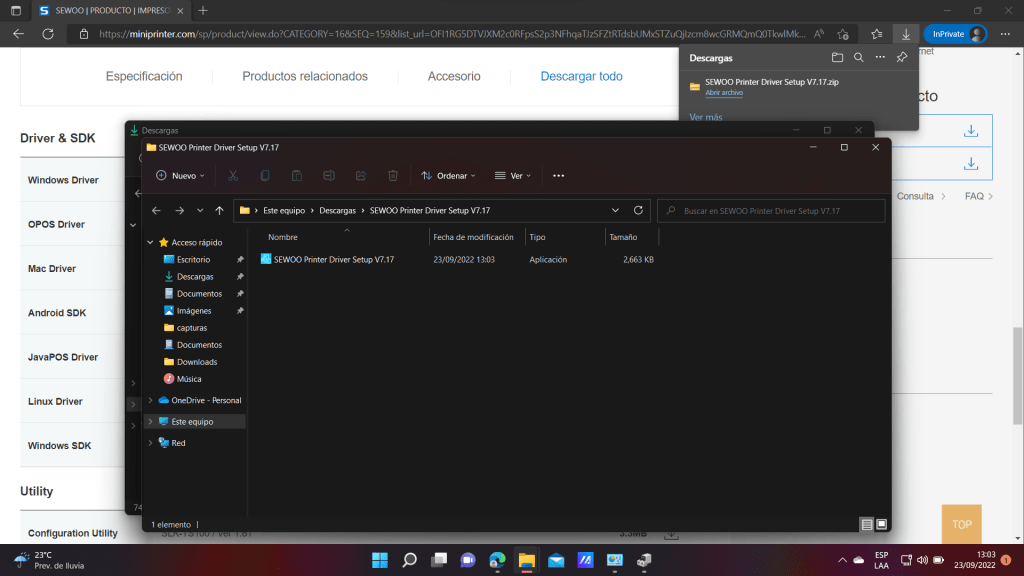Viewport: 1024px width, 576px height.
Task: Click the Refresh button beside address bar
Action: click(639, 211)
